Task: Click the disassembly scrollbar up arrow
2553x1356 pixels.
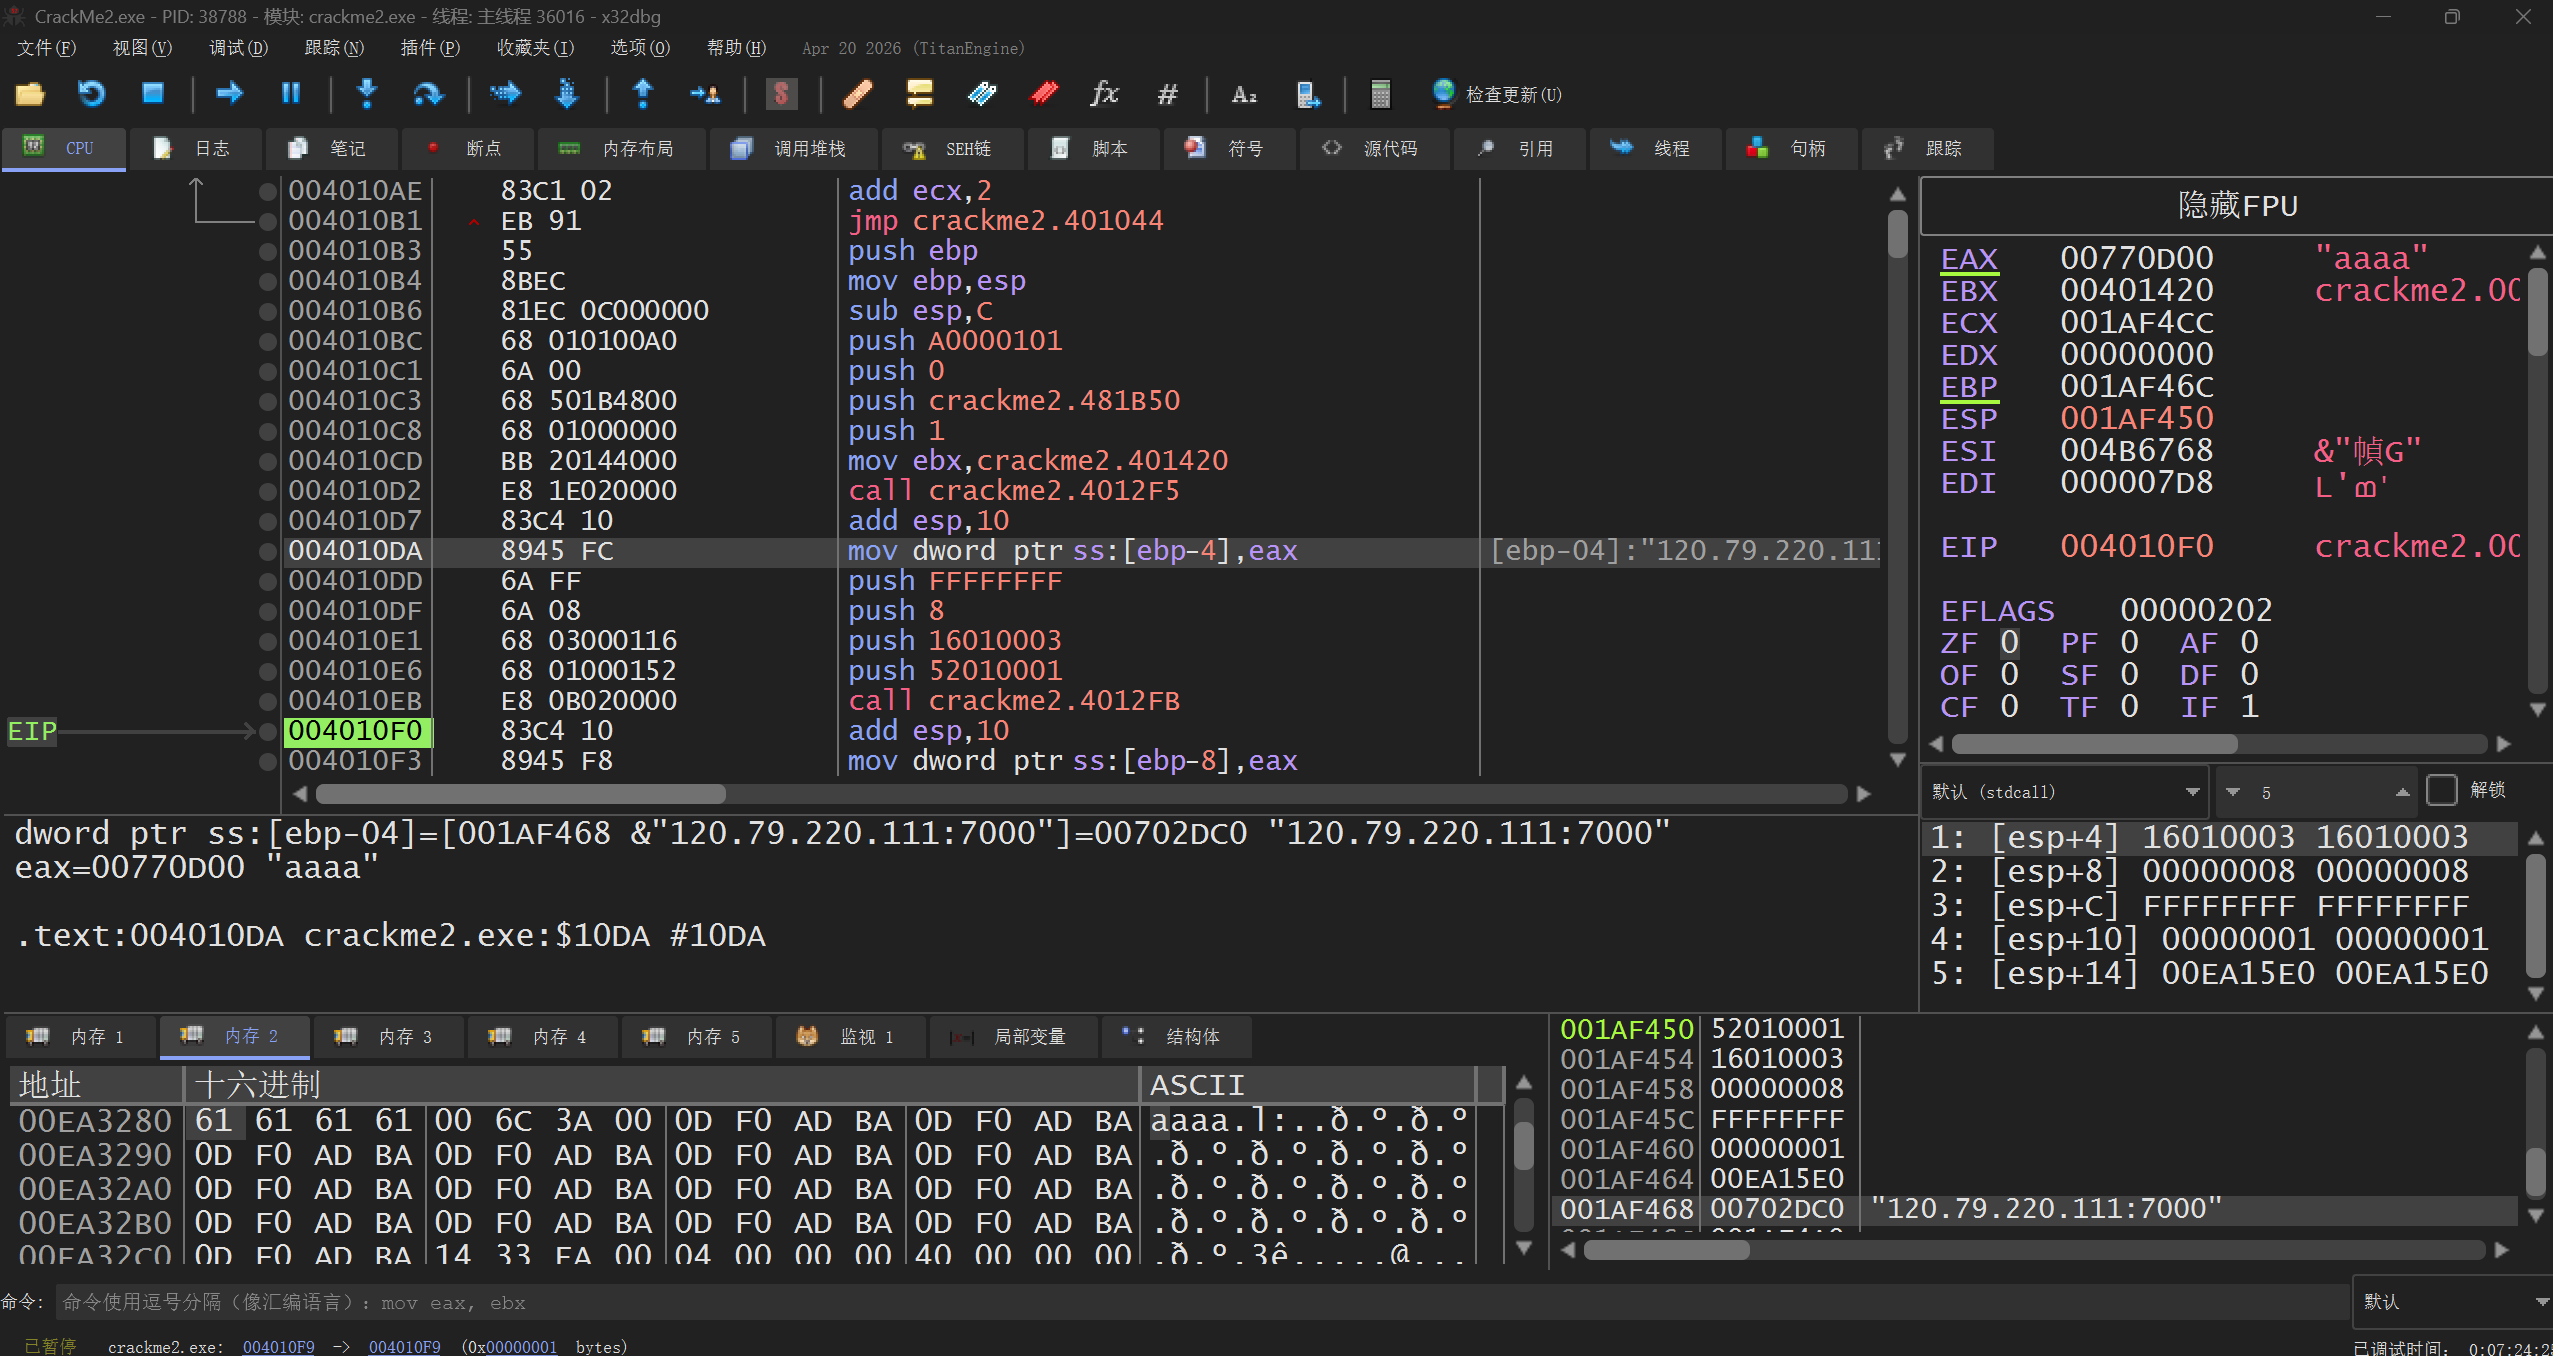Action: click(x=1897, y=192)
